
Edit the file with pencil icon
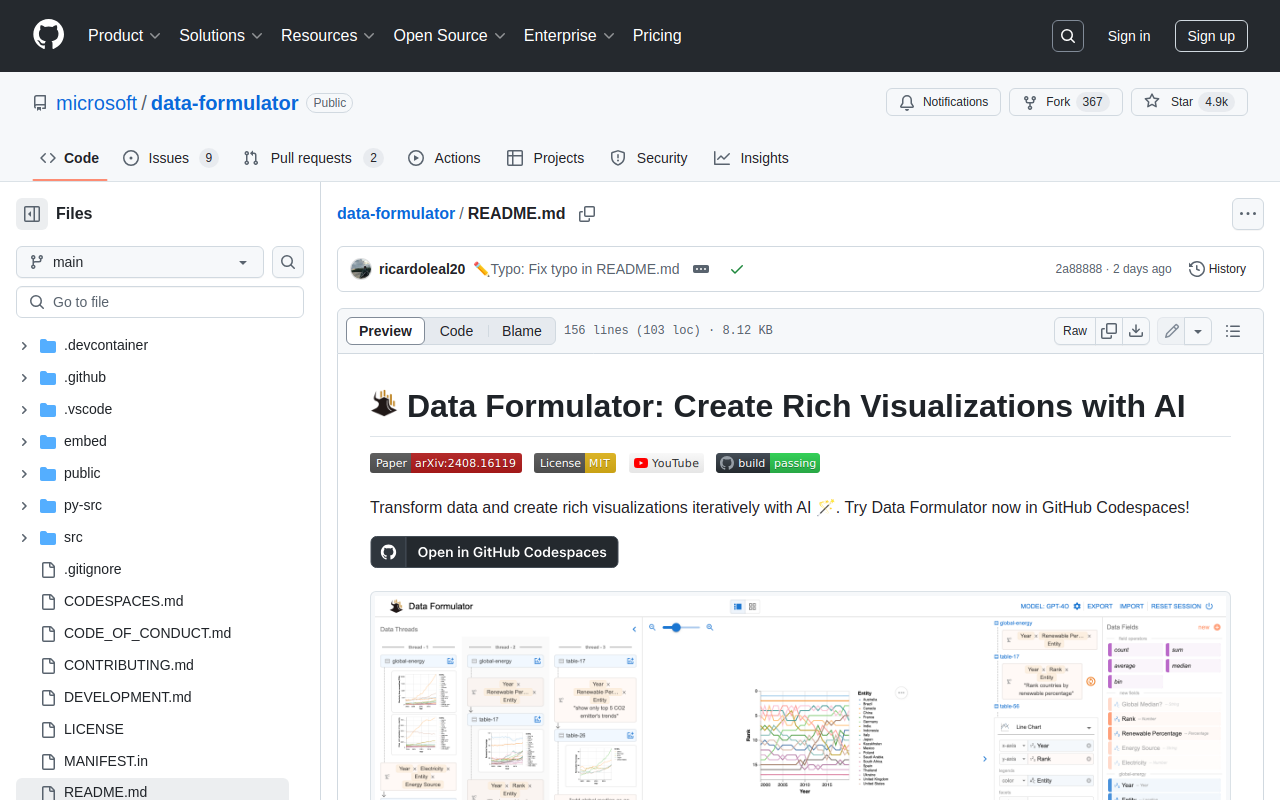pos(1171,331)
